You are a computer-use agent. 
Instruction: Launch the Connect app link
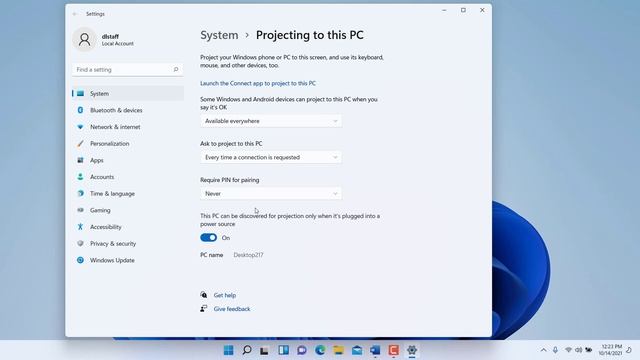coord(258,83)
